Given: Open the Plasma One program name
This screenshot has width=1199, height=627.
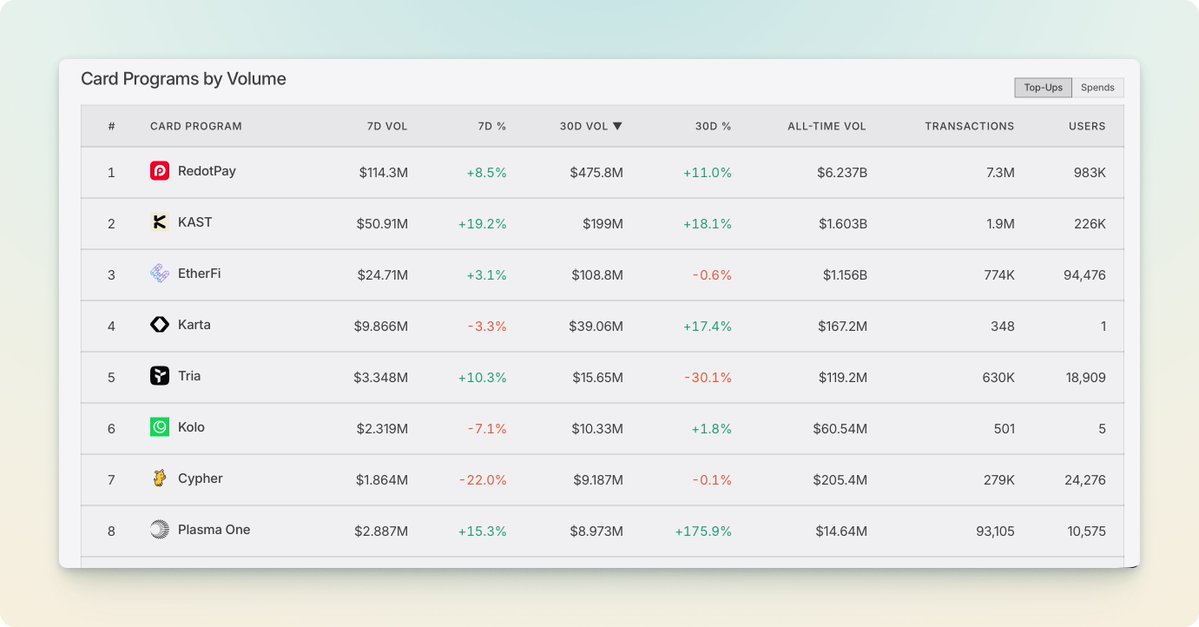Looking at the screenshot, I should (x=214, y=530).
